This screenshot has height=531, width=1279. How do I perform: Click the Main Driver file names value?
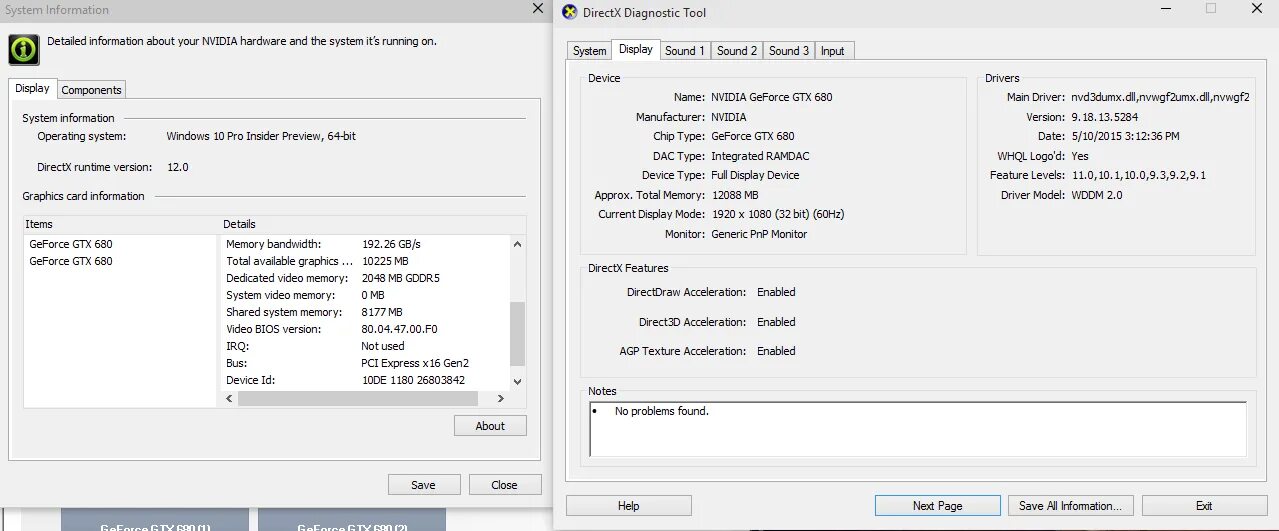point(1160,97)
